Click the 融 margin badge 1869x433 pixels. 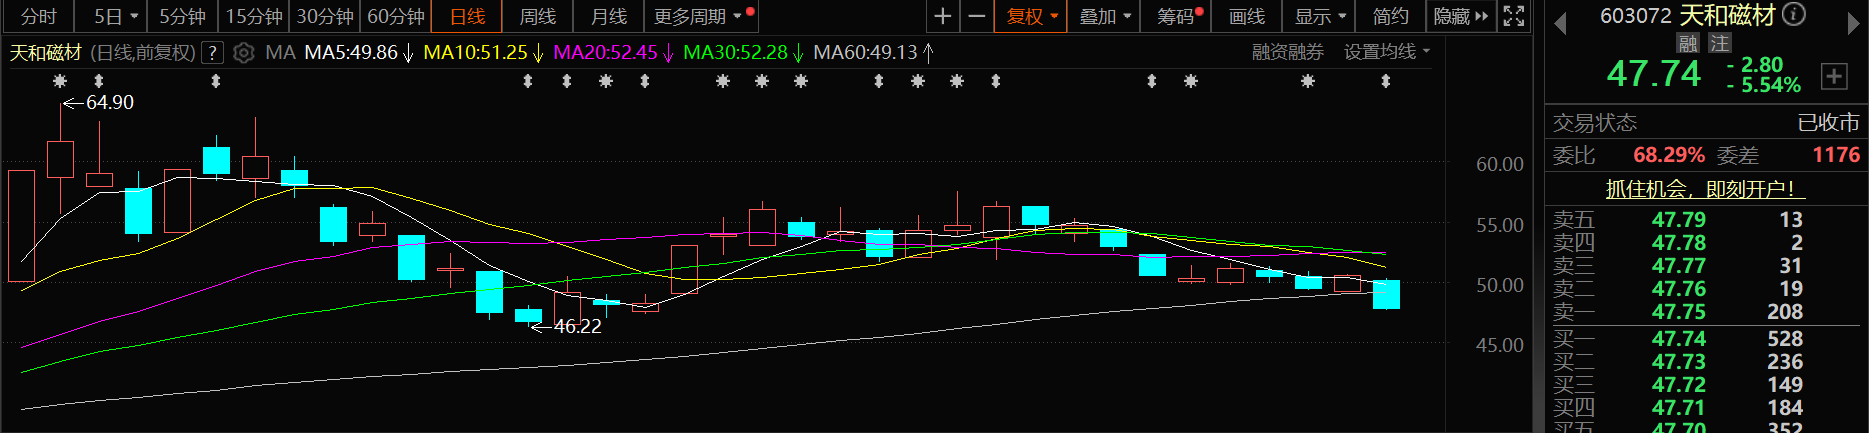(x=1688, y=43)
